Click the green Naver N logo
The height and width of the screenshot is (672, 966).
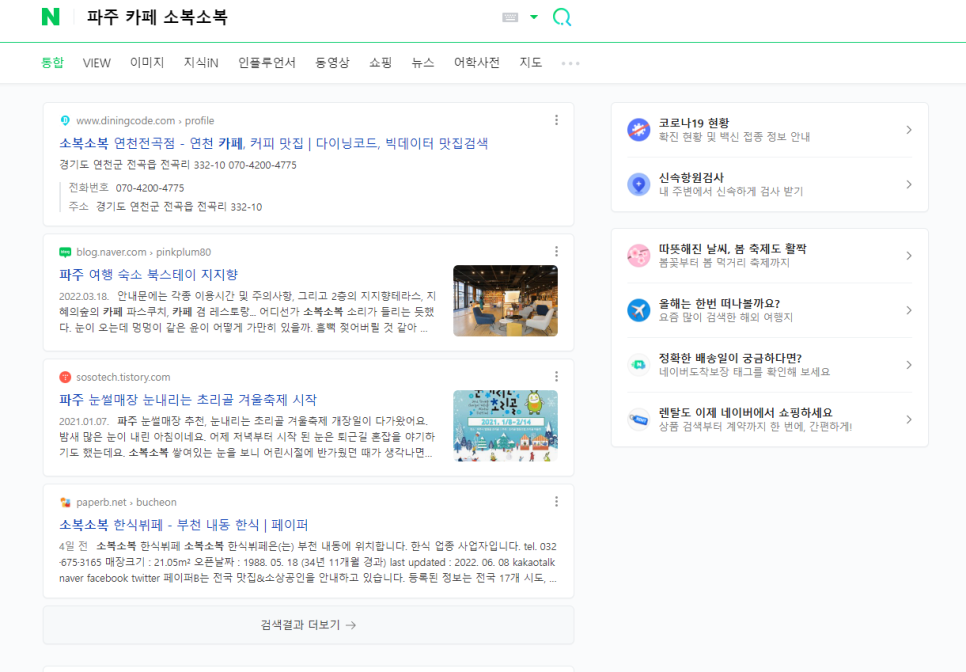(51, 17)
